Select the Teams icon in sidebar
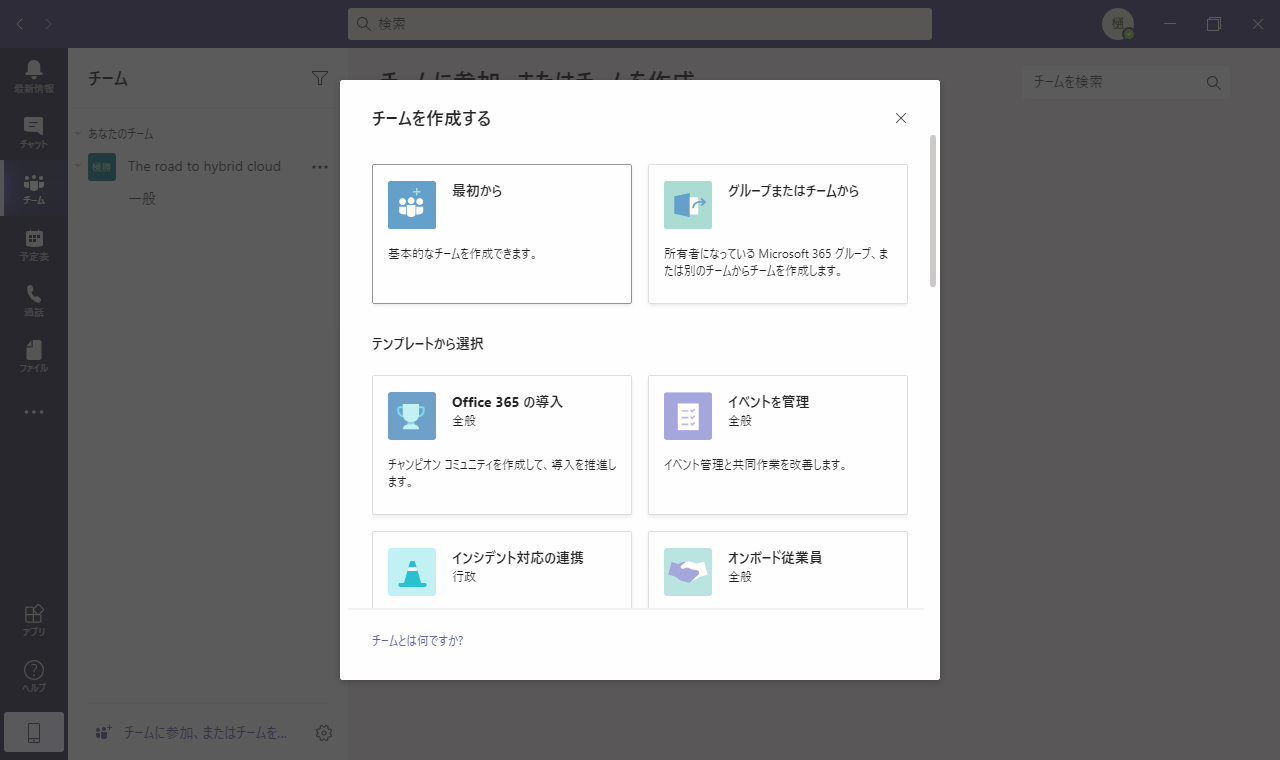 tap(34, 188)
